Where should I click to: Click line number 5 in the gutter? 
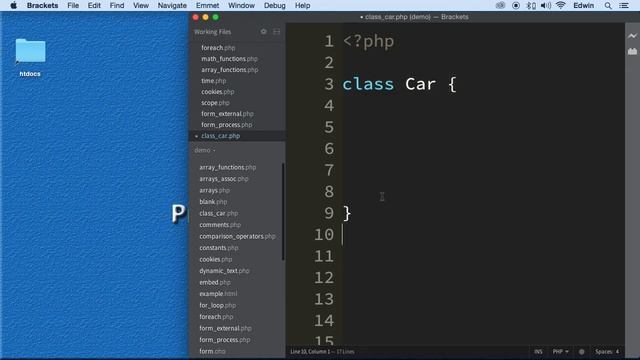click(329, 127)
